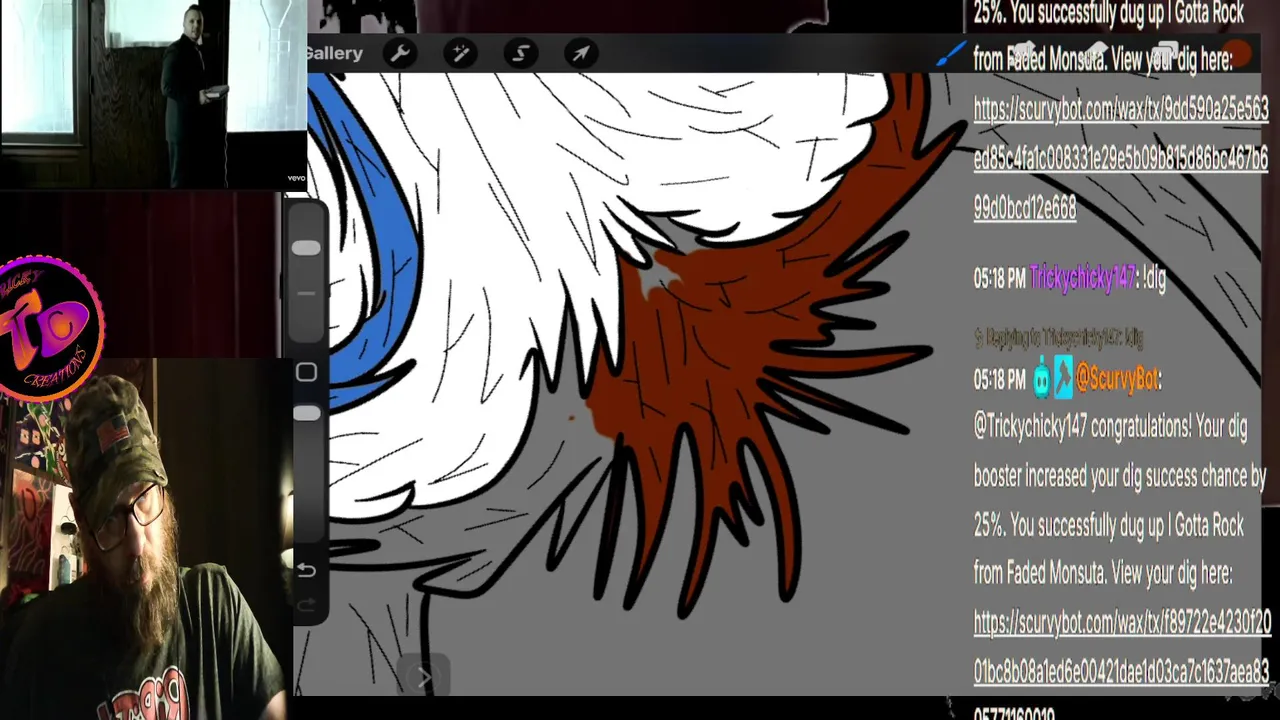
Task: Click the music video thumbnail with the vevo mark
Action: click(x=153, y=94)
